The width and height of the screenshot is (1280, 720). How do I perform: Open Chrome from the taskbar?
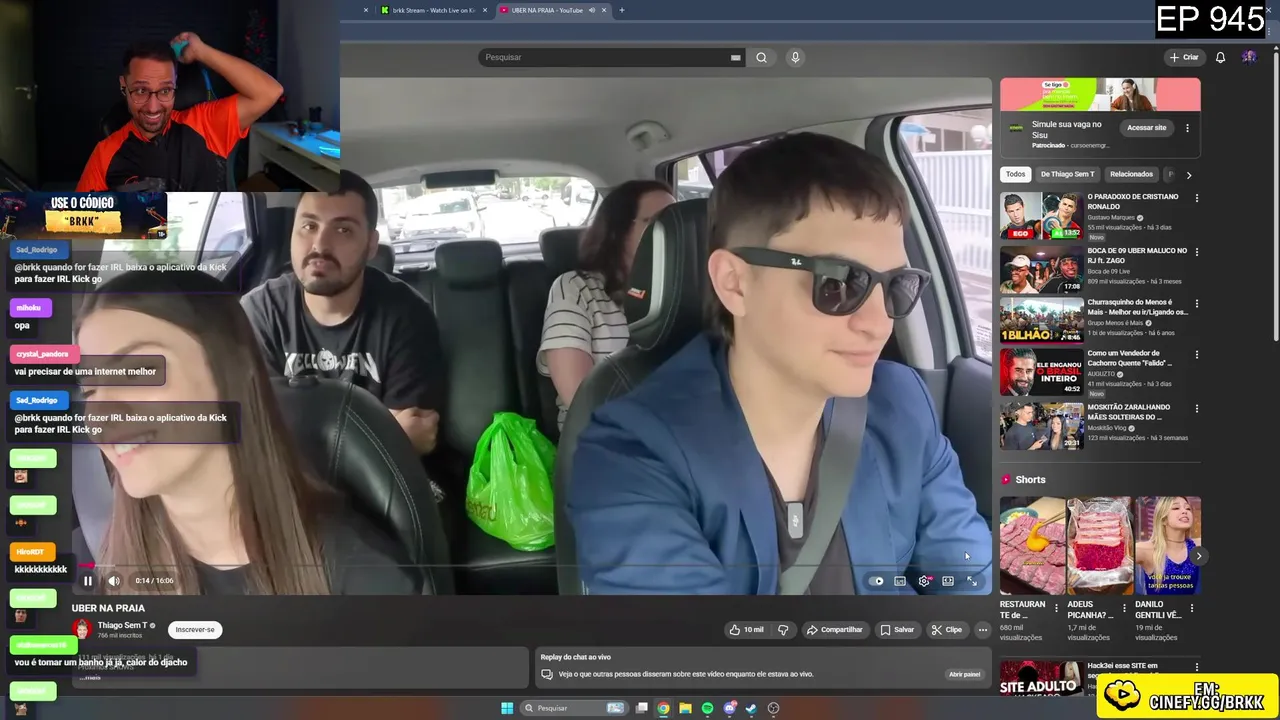click(x=663, y=708)
